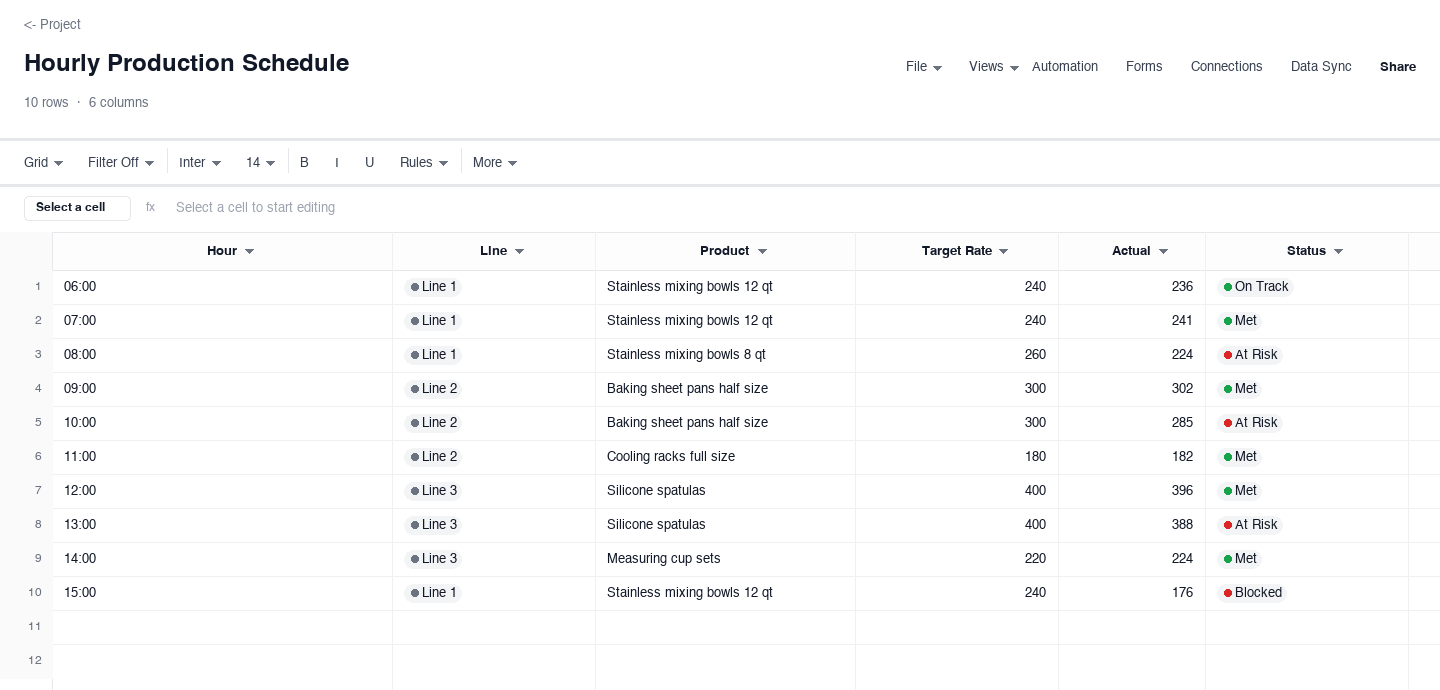This screenshot has height=690, width=1440.
Task: Click the Met status in 14:00 row
Action: 1240,559
